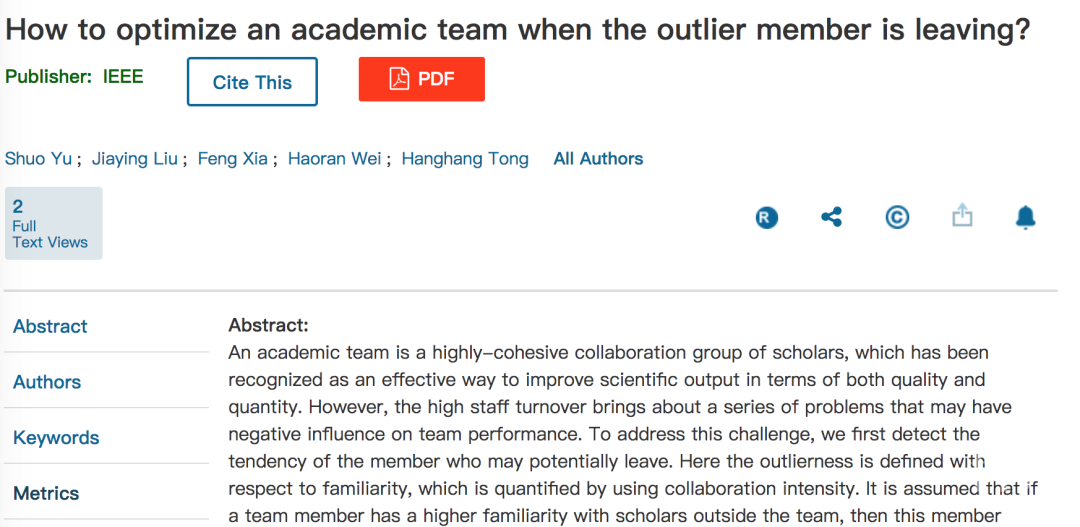
Task: Click the export upload arrow icon
Action: 962,216
